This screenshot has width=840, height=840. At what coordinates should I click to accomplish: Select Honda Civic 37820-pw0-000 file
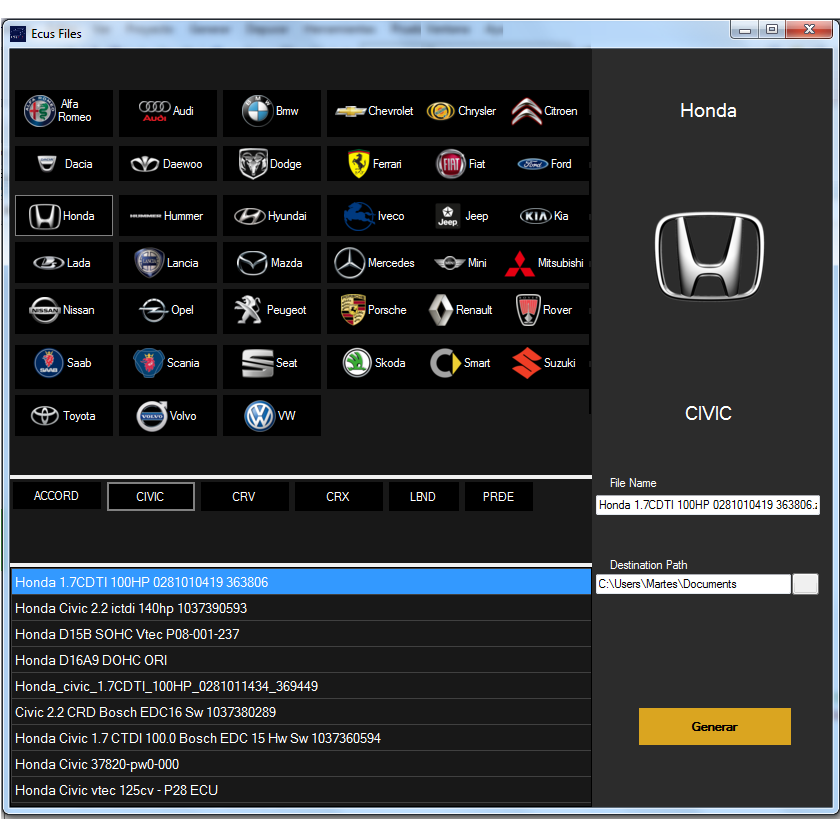point(301,764)
